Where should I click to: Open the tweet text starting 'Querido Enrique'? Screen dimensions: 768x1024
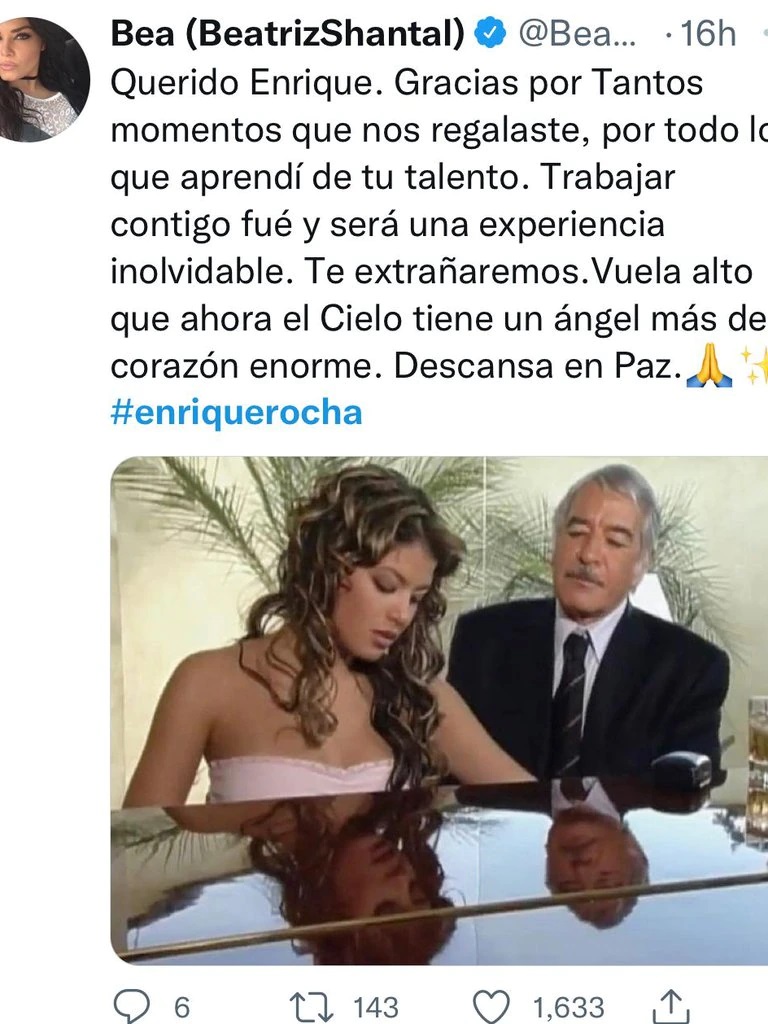439,224
